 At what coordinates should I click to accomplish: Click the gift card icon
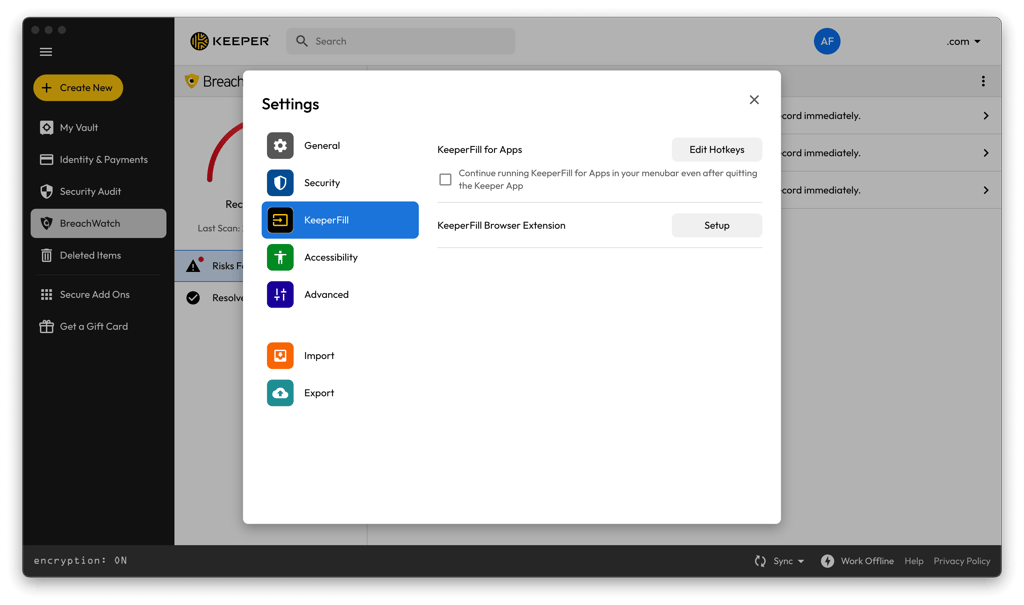coord(46,327)
